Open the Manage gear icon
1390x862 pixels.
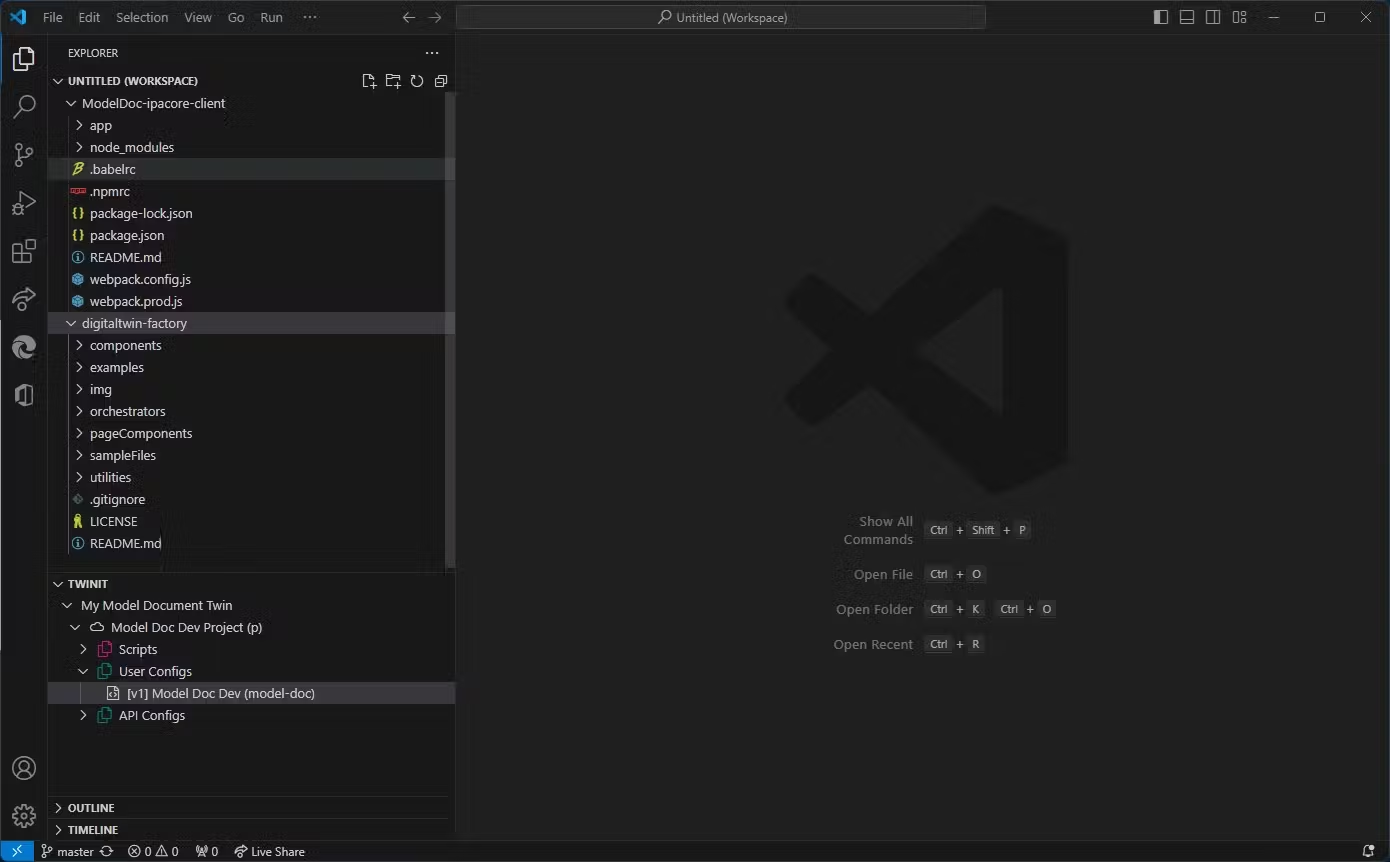(24, 816)
